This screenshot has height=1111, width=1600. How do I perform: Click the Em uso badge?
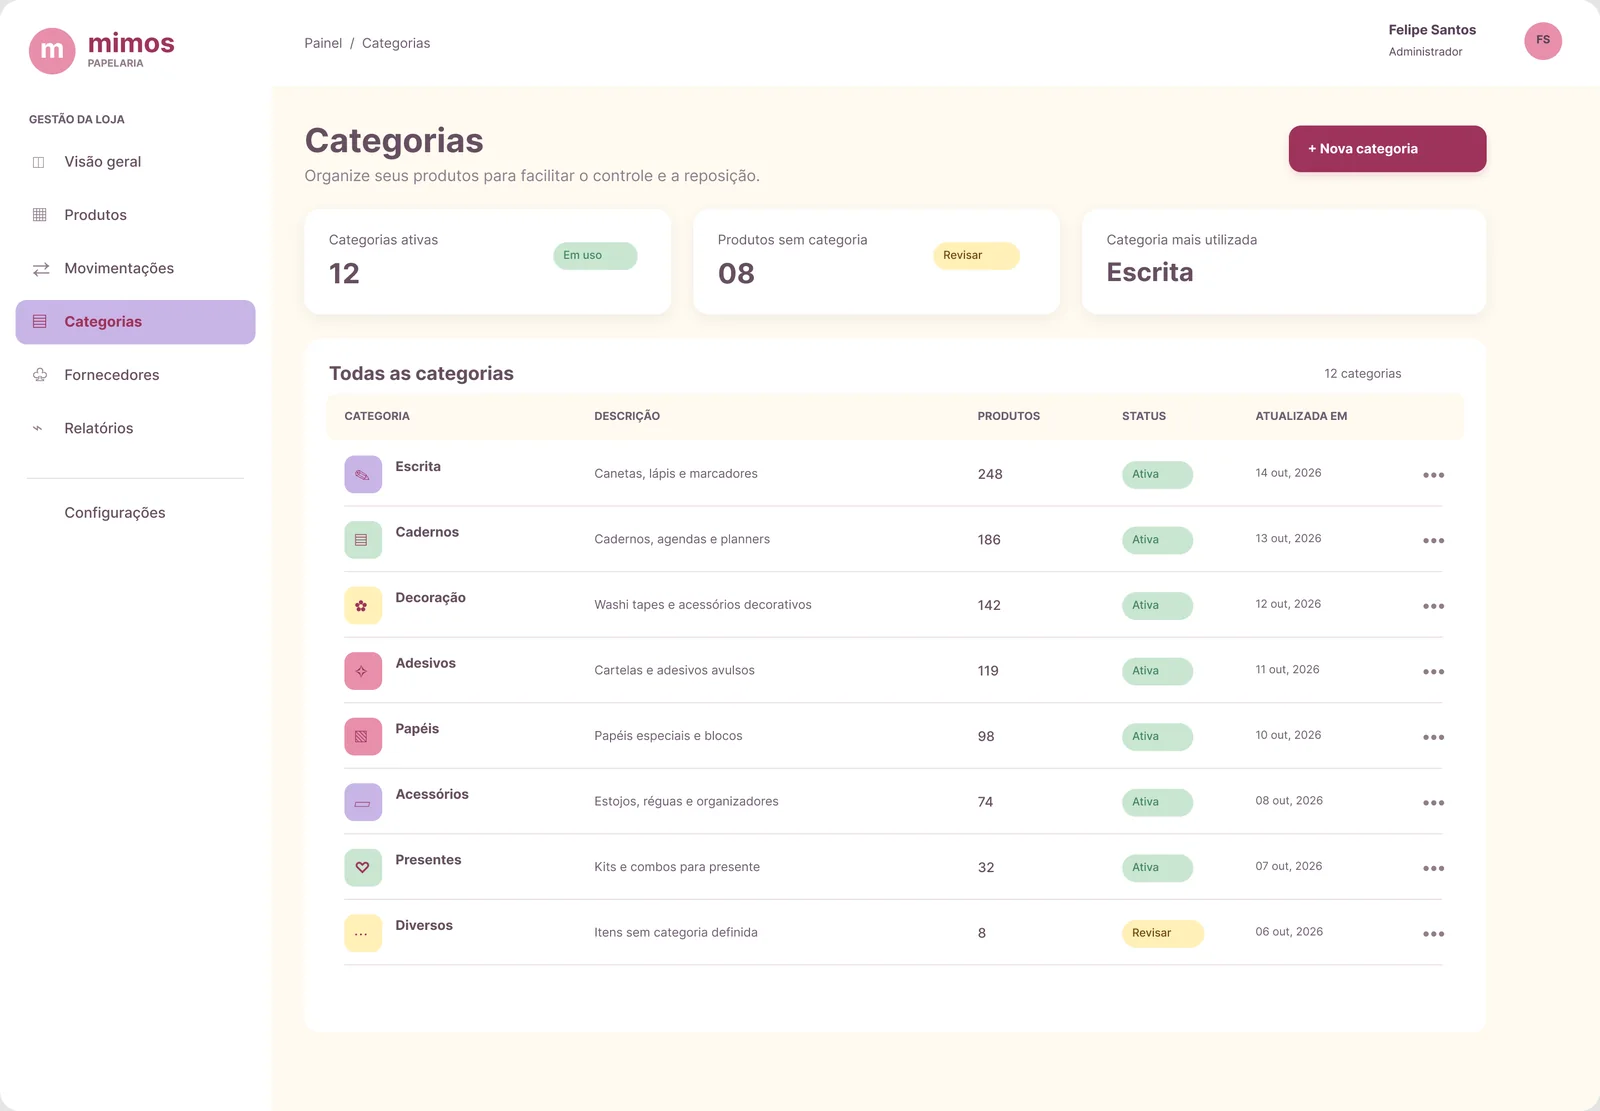(595, 256)
